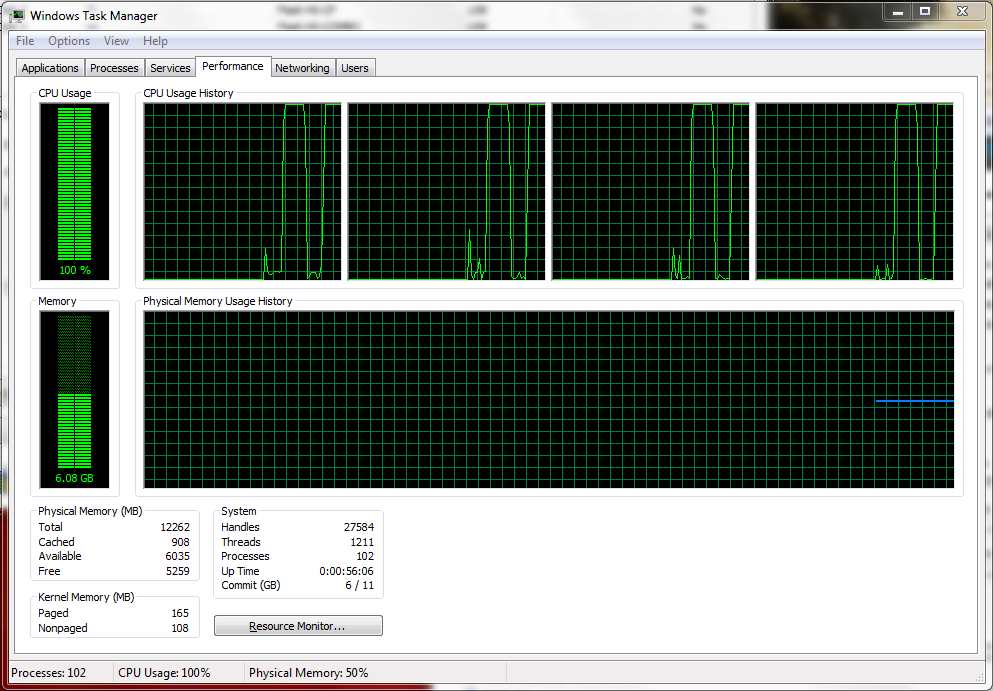Screen dimensions: 993x691
Task: Click the Physical Memory Usage History graph
Action: click(x=549, y=400)
